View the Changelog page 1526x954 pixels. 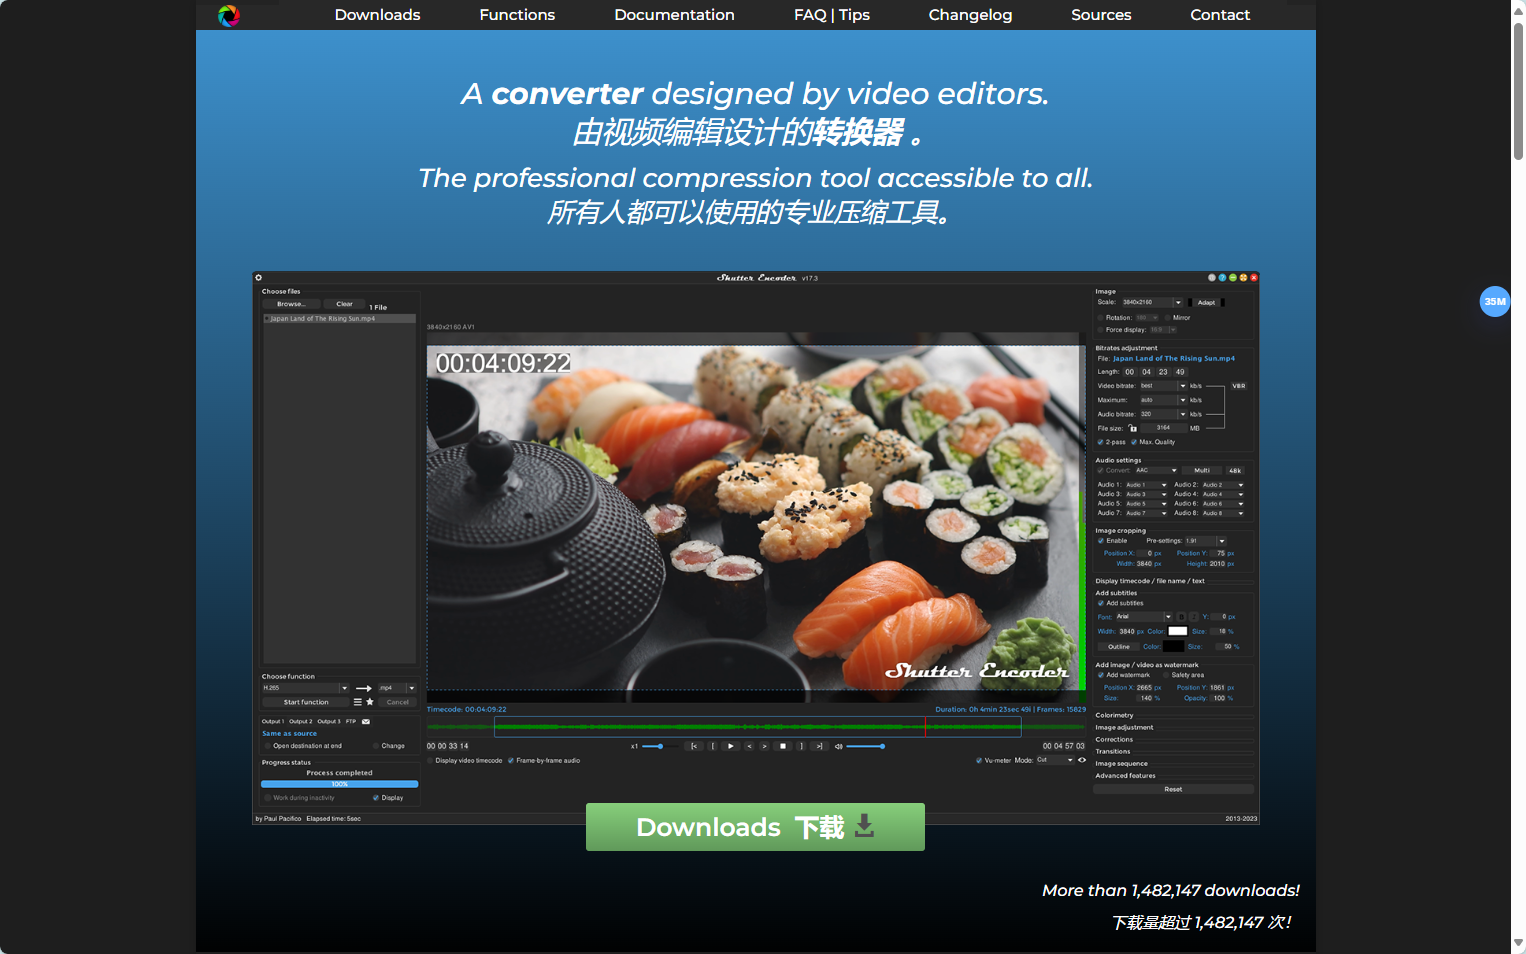[970, 15]
